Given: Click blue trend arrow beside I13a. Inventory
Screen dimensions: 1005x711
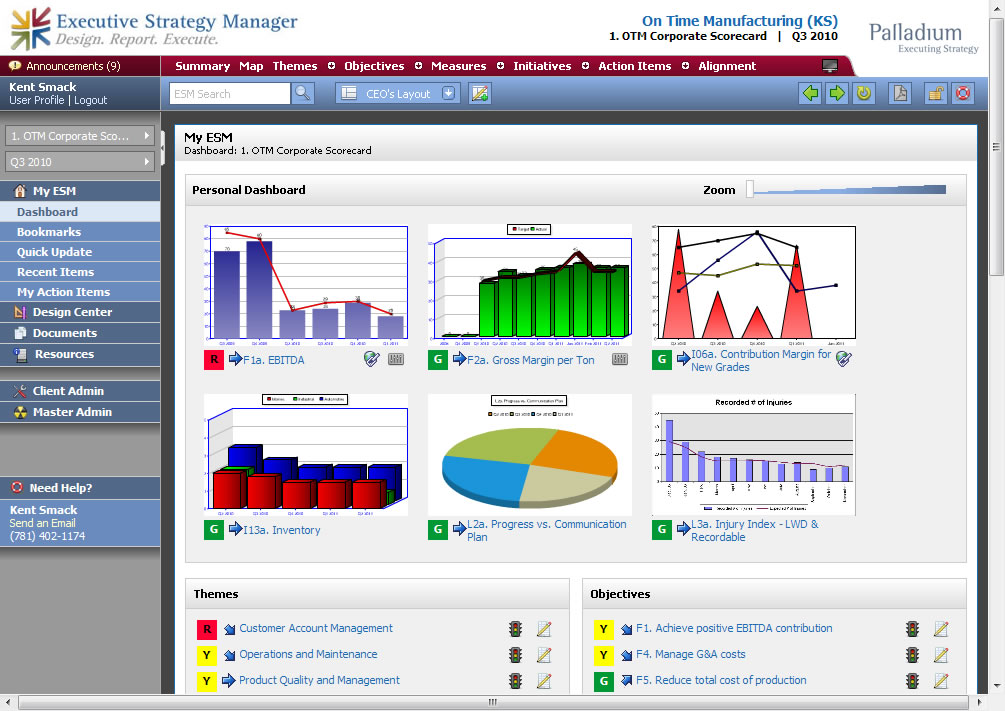Looking at the screenshot, I should [x=235, y=529].
